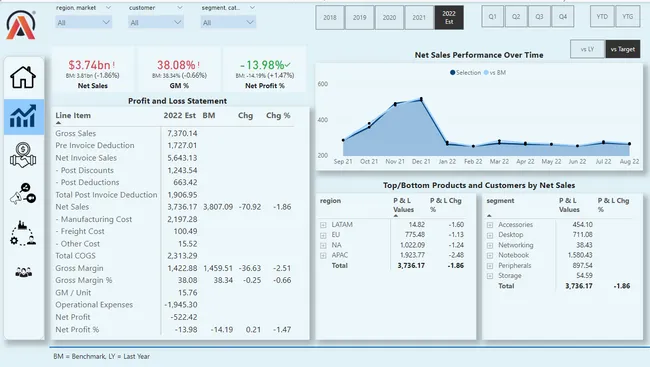
Task: Sort by the segment column header
Action: coord(500,201)
